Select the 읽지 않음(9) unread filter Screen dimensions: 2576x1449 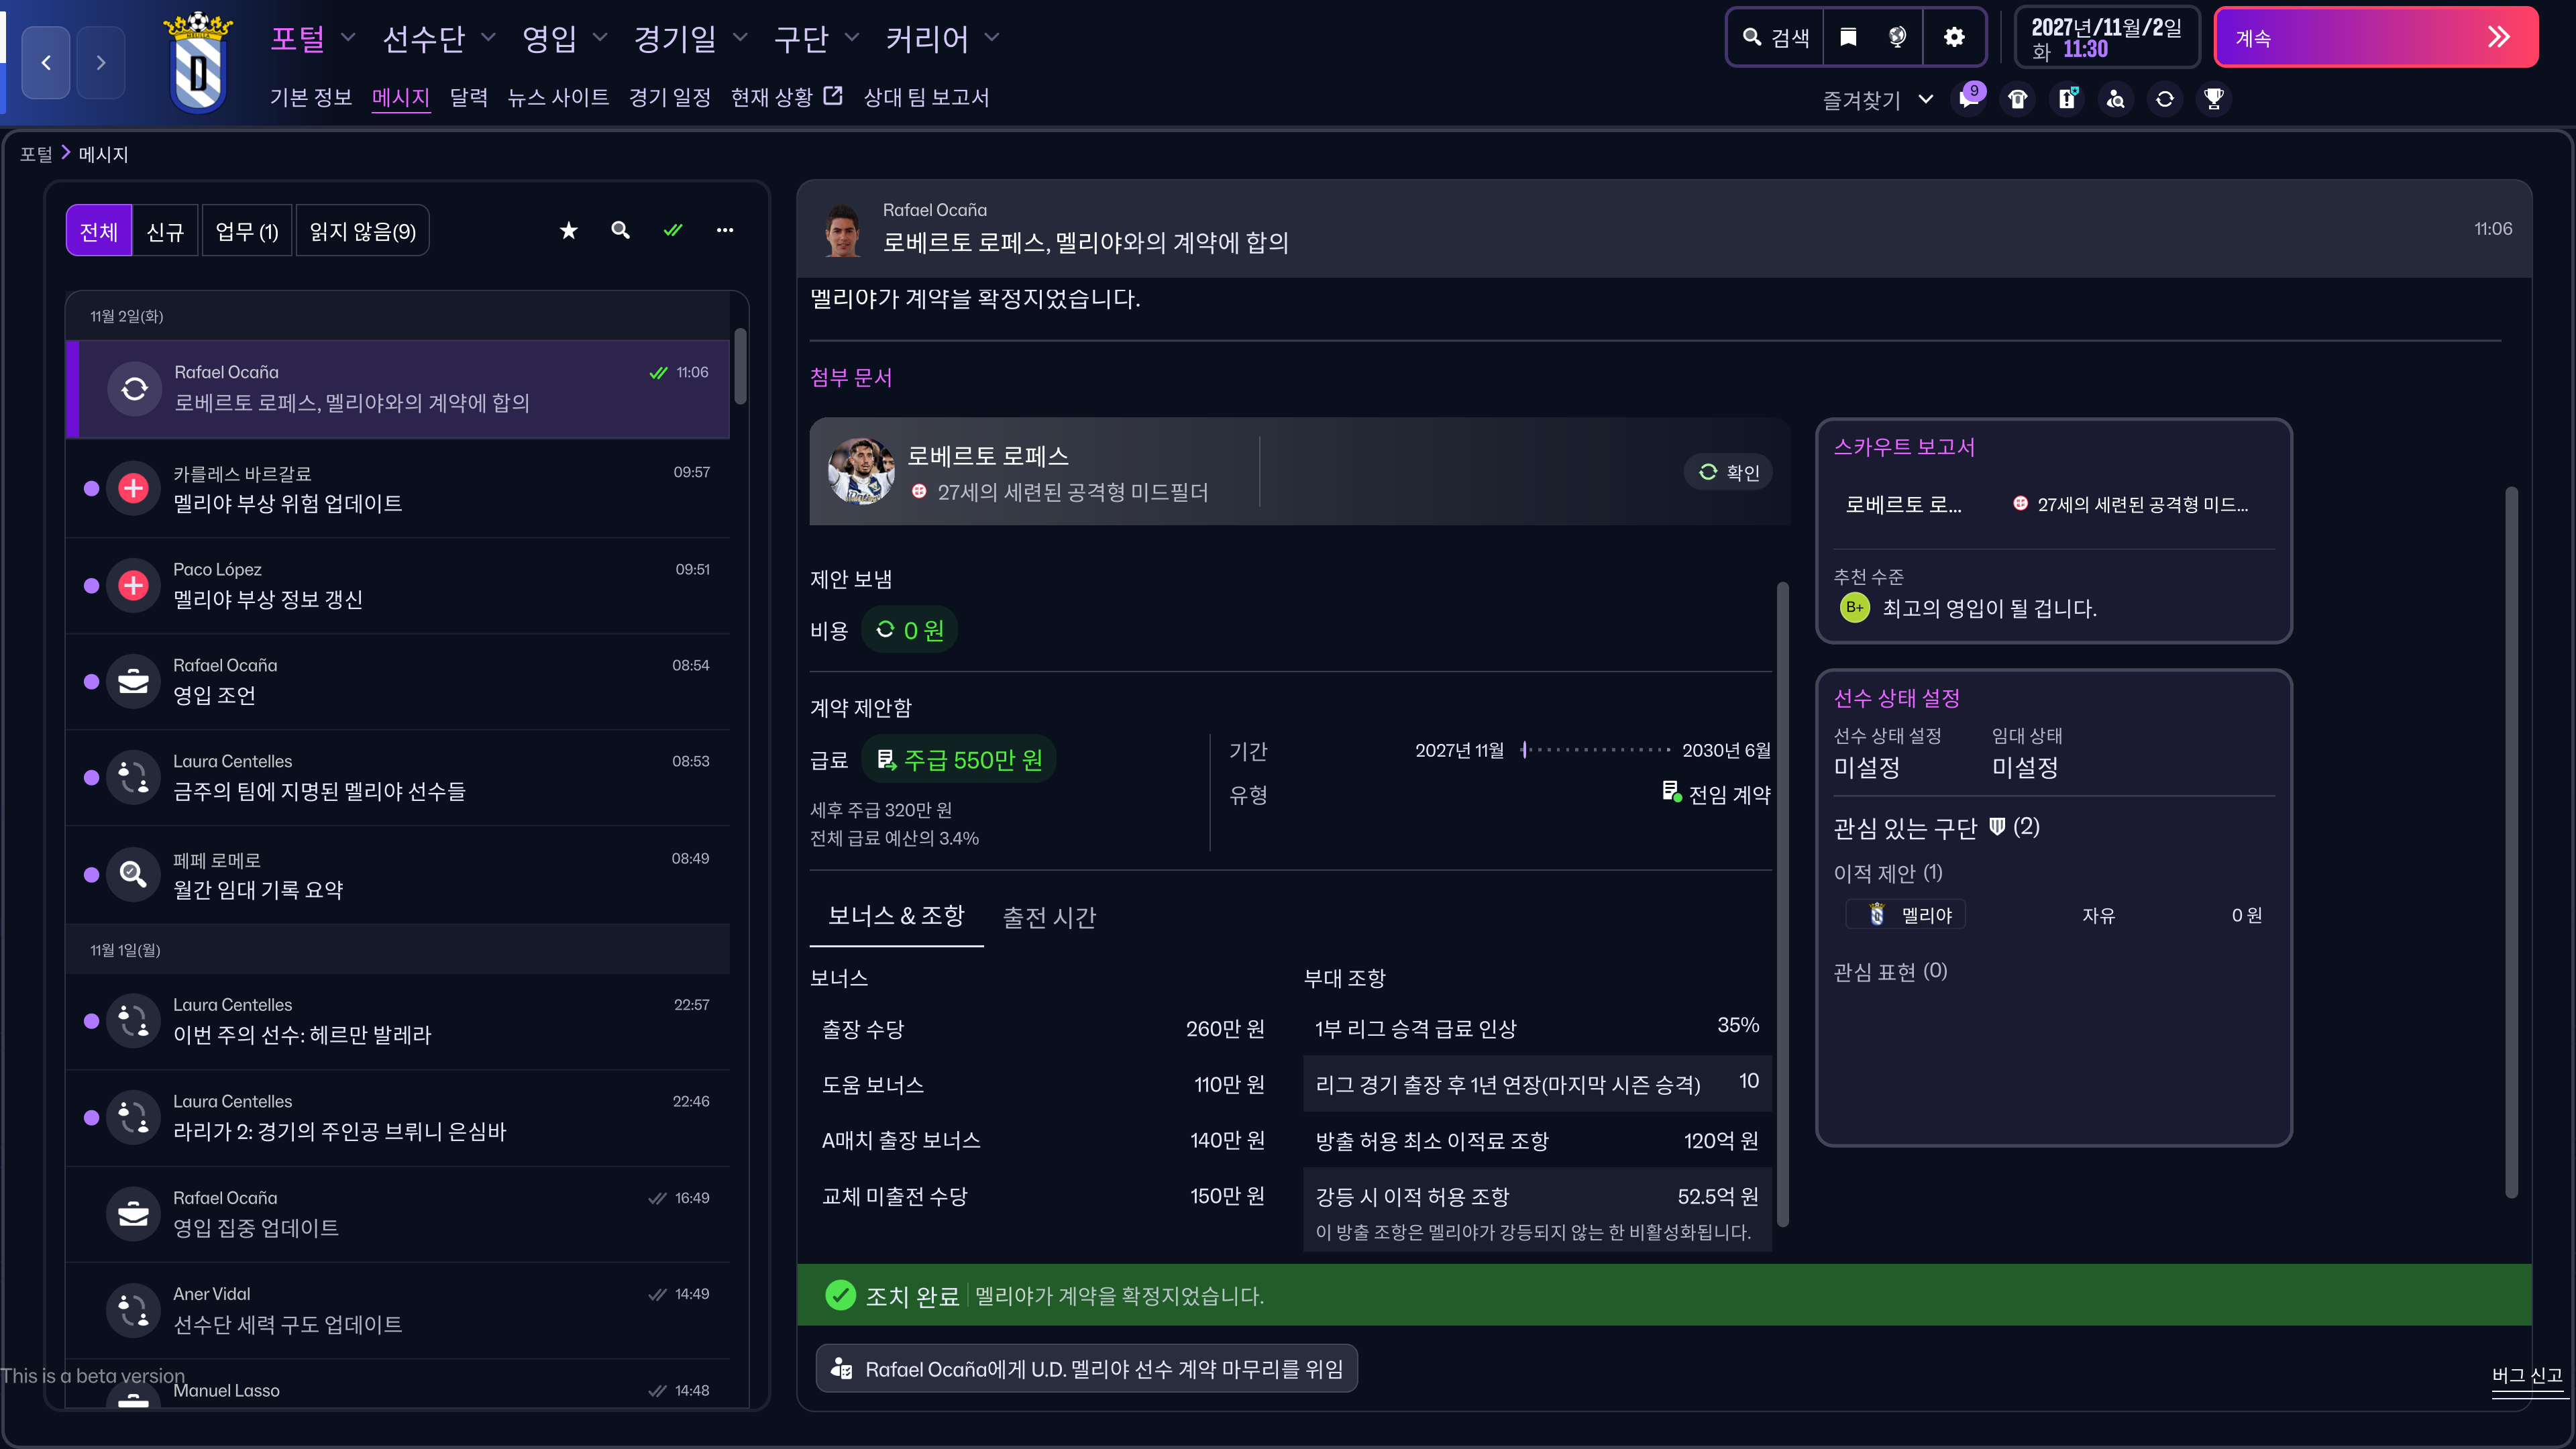[362, 232]
